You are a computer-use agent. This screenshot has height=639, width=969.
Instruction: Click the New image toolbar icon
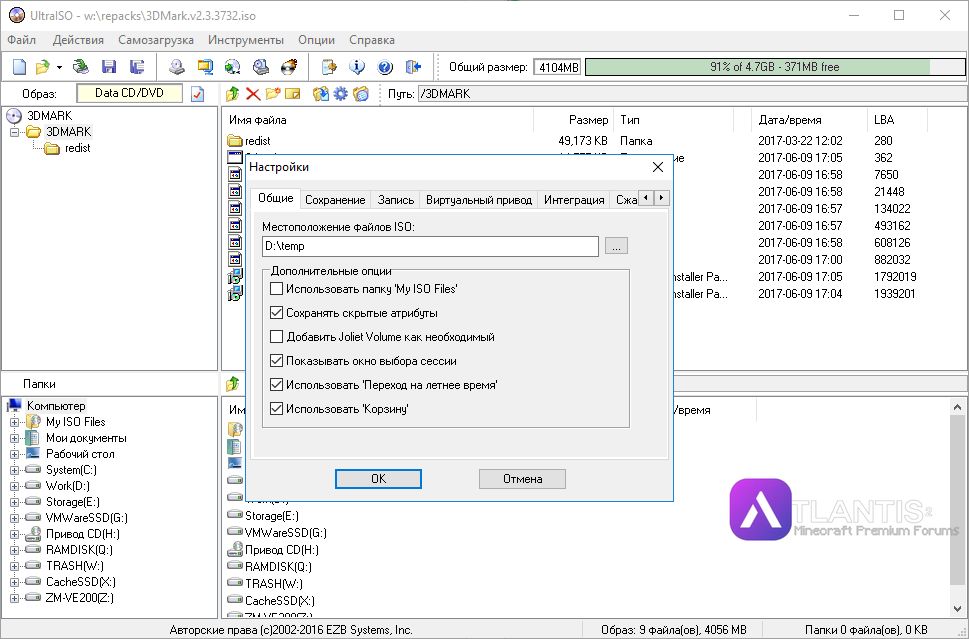20,67
